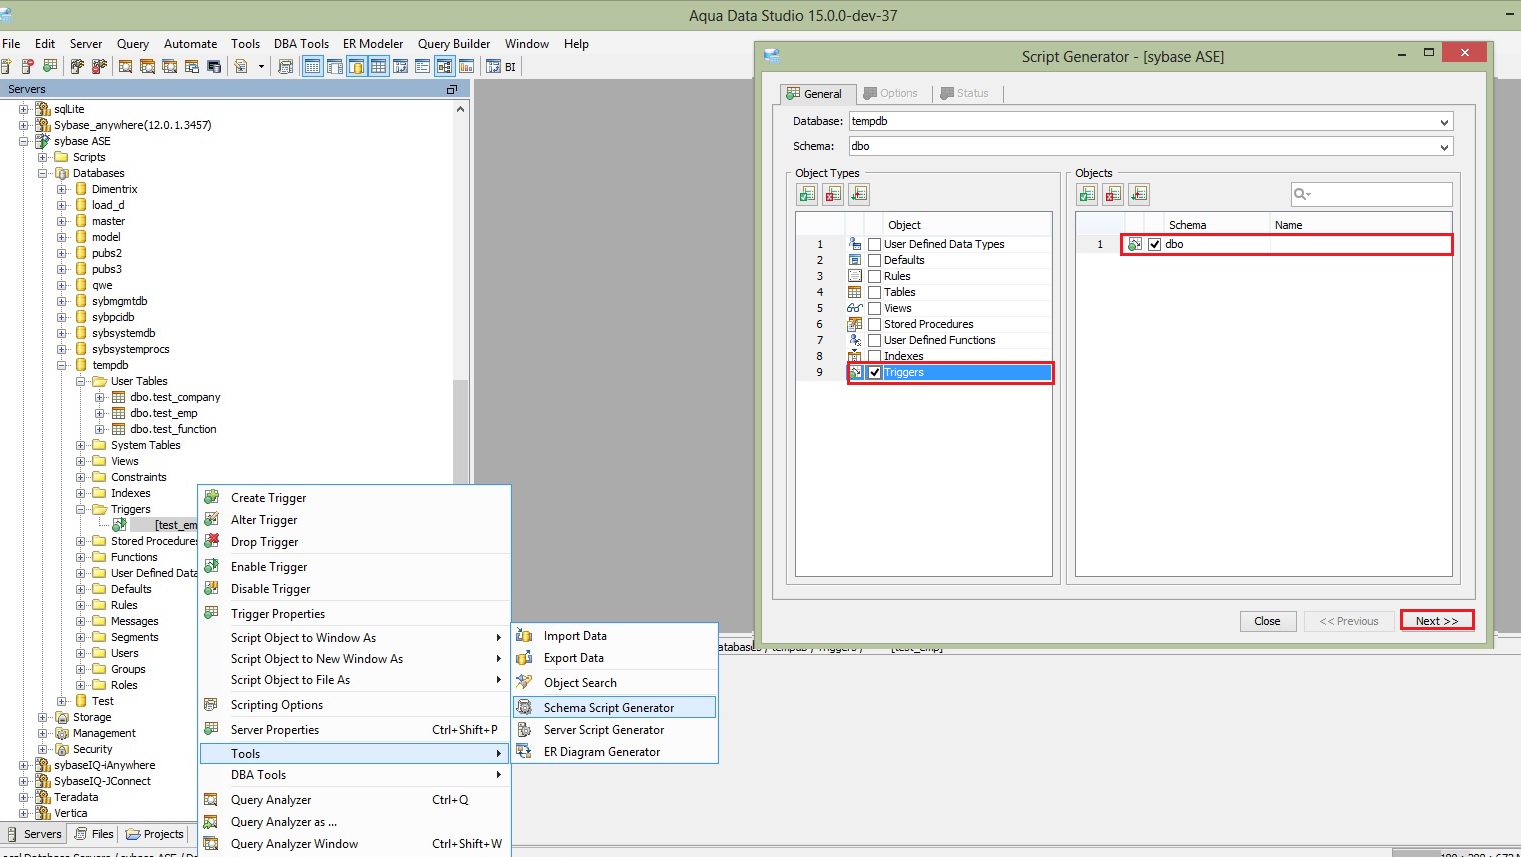Screen dimensions: 1521x857
Task: Click the Servers panel vertical scrollbar
Action: click(460, 430)
